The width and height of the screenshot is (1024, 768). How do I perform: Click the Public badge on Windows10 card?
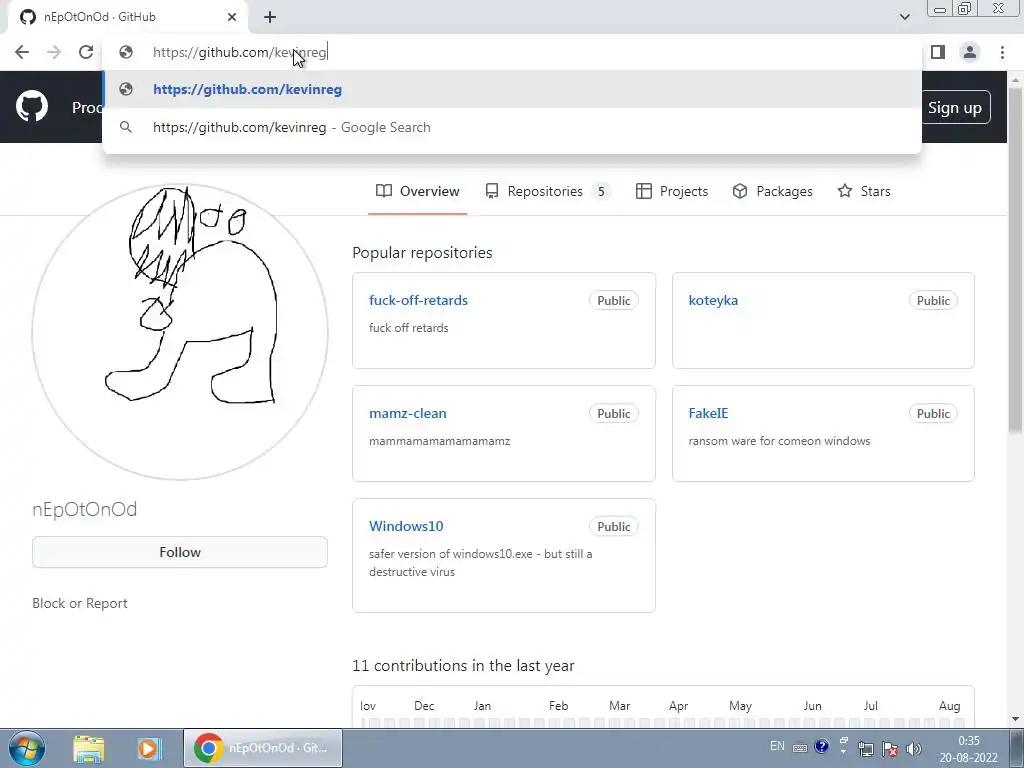(x=613, y=526)
